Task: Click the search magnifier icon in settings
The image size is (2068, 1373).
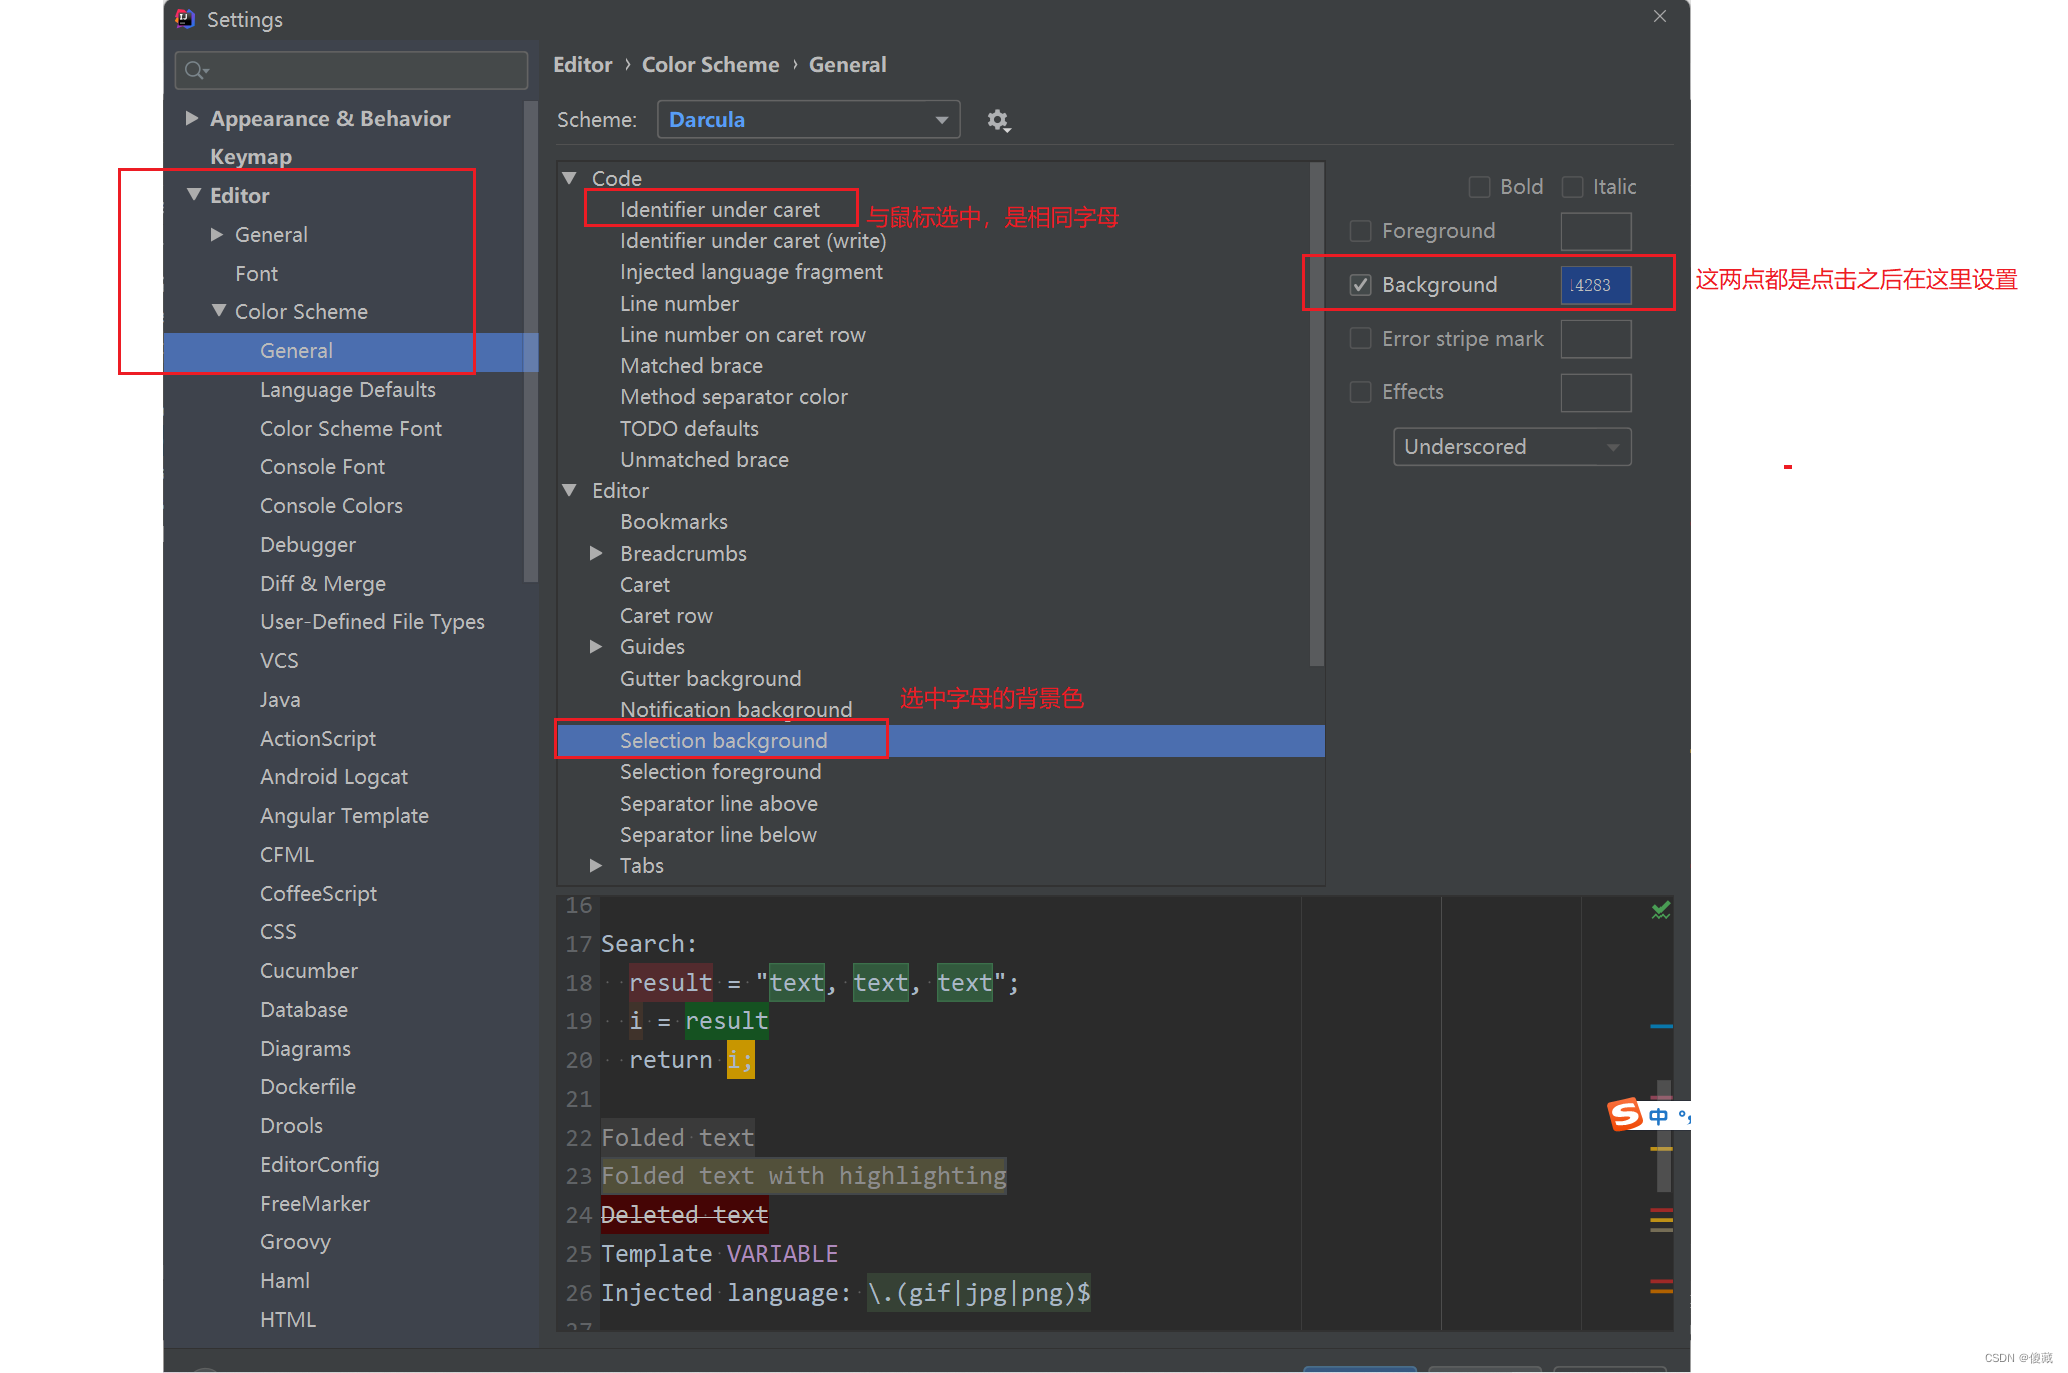Action: coord(195,70)
